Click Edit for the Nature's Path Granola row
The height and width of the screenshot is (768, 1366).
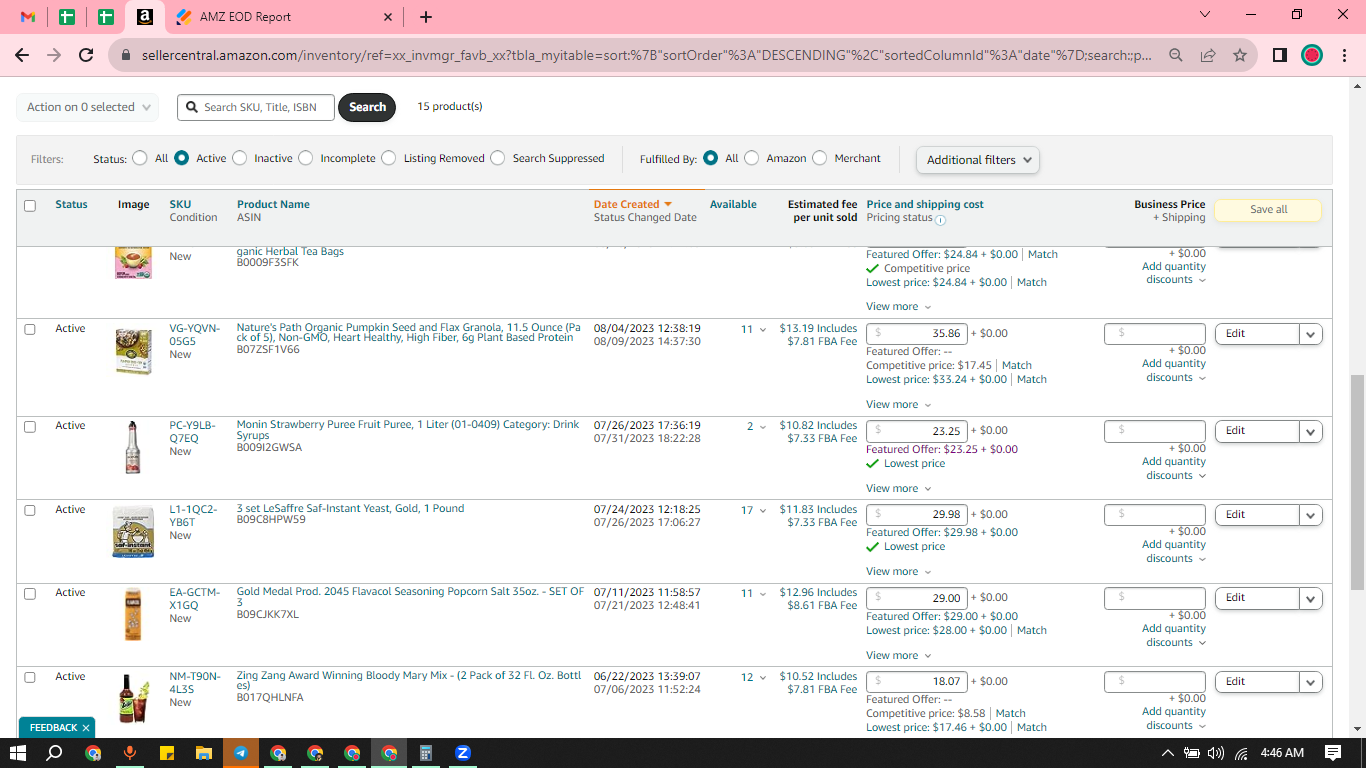coord(1257,334)
